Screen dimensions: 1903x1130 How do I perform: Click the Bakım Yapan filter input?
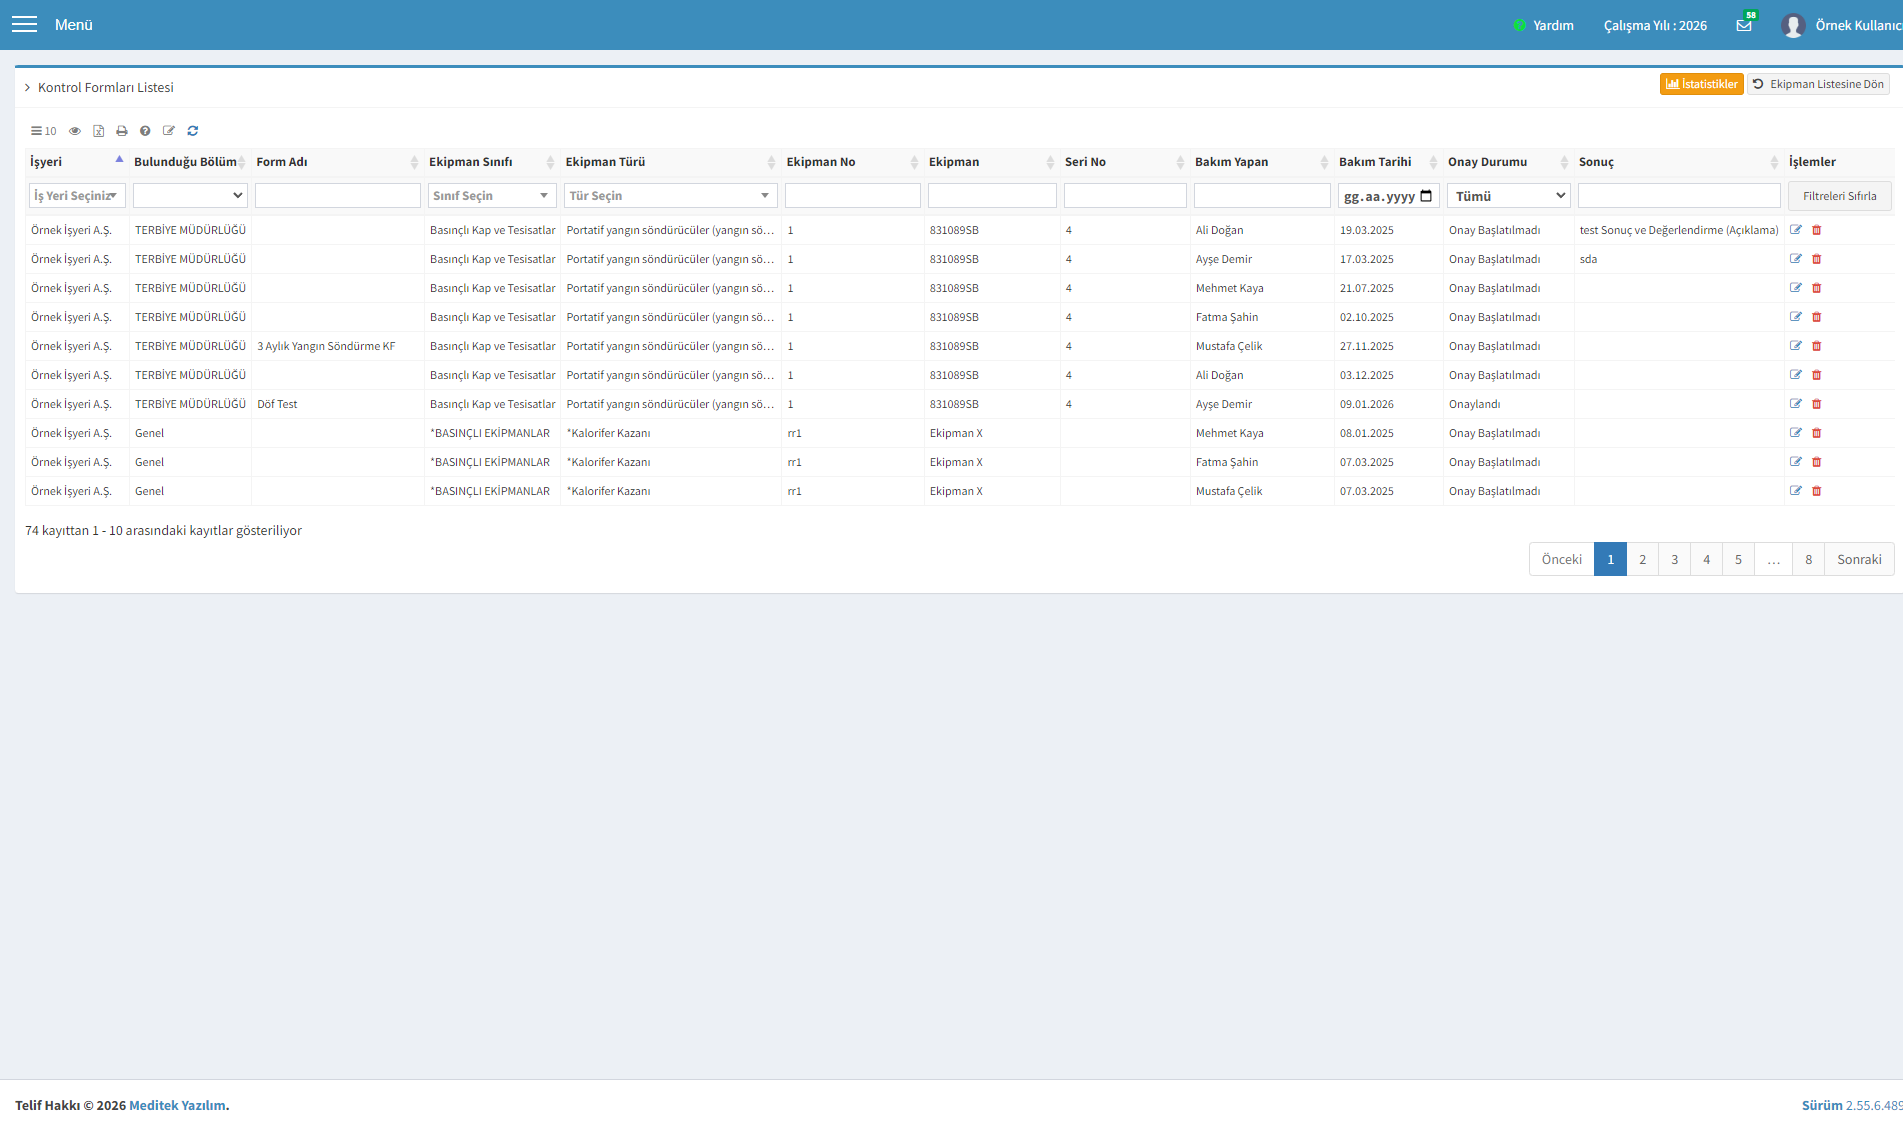pyautogui.click(x=1262, y=196)
